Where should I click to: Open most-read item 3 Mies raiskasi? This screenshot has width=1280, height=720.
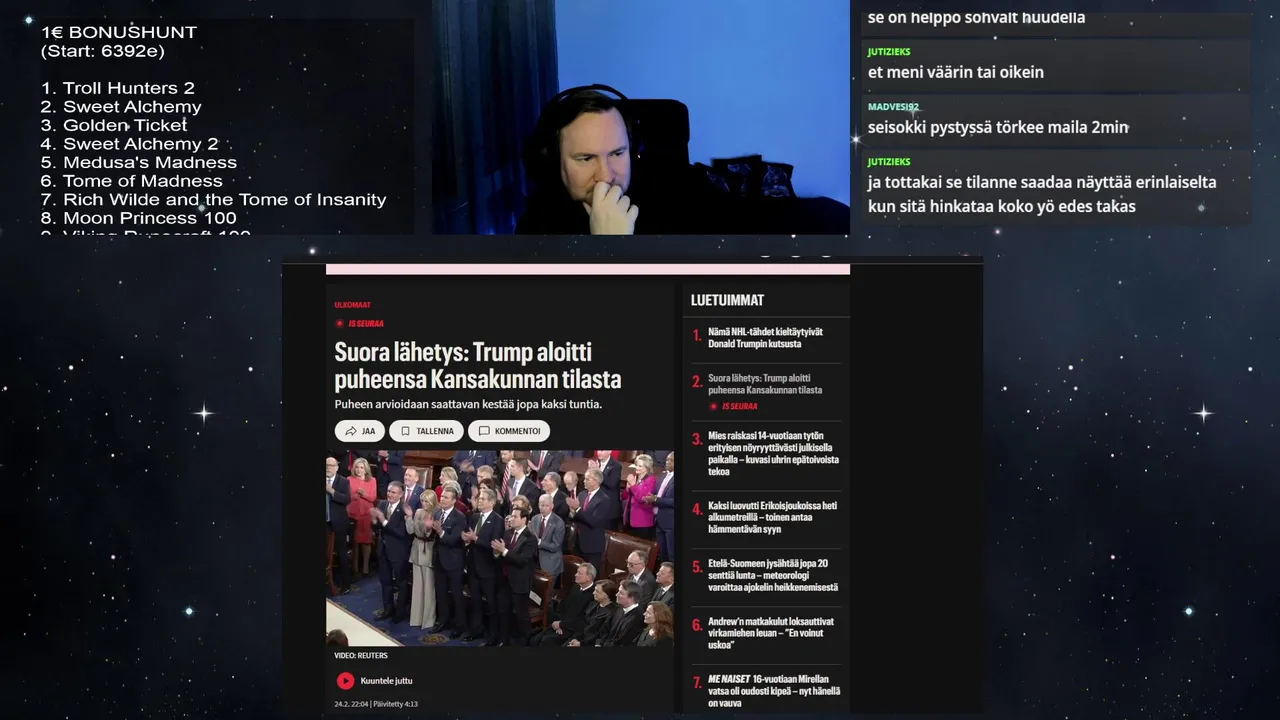pos(773,454)
